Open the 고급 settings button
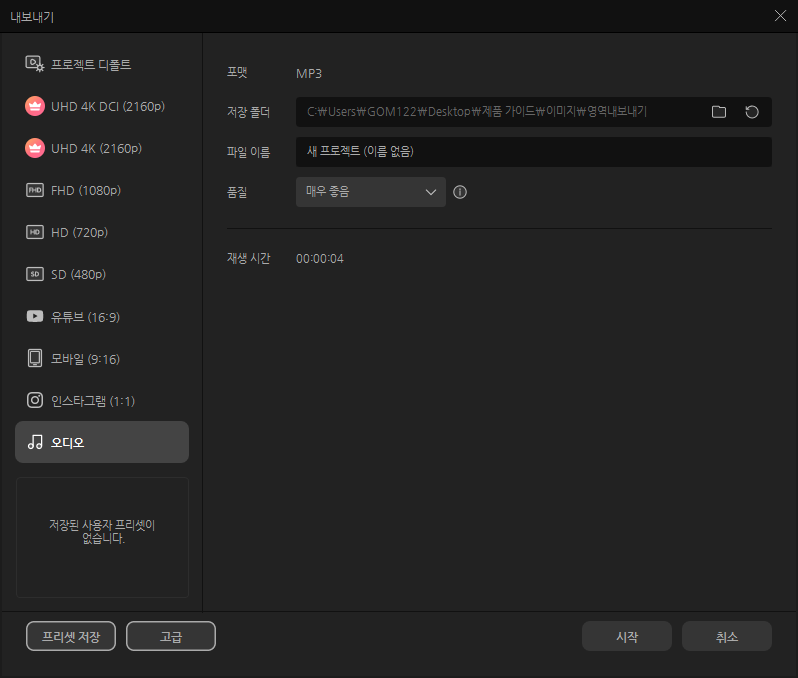This screenshot has height=678, width=798. coord(171,636)
